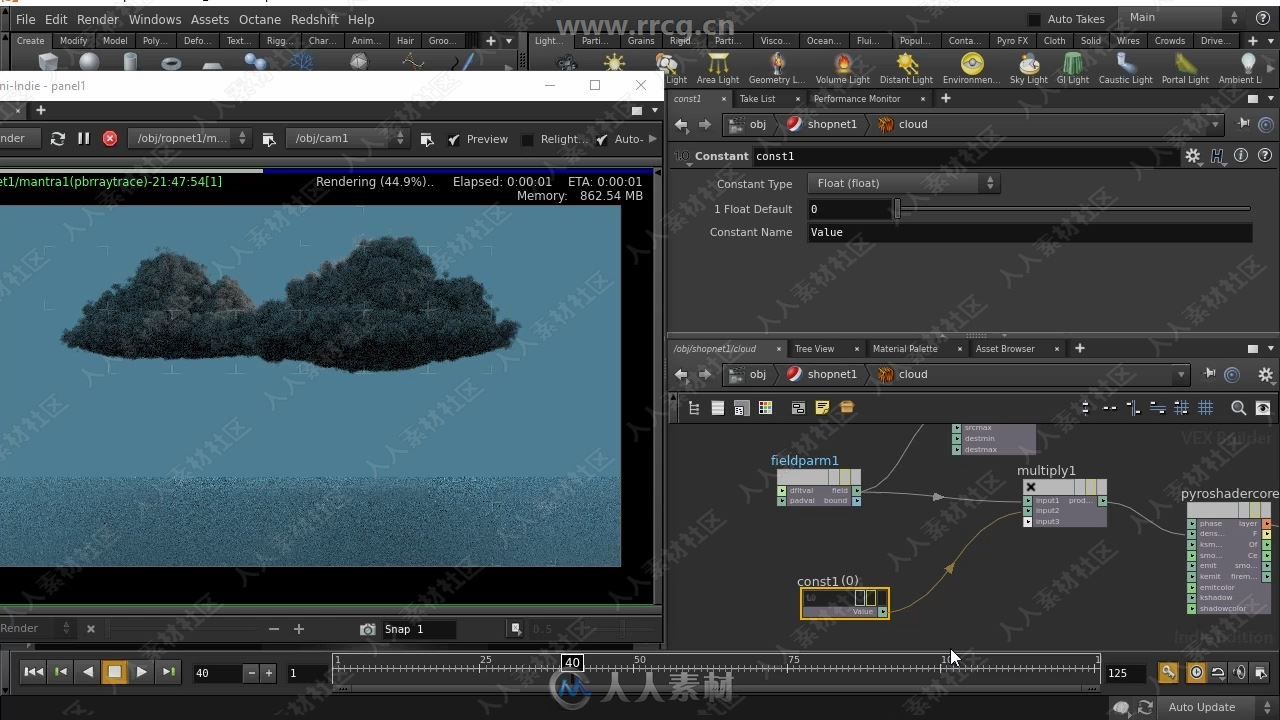Viewport: 1280px width, 720px height.
Task: Enable the Auto Takes checkbox
Action: pyautogui.click(x=1034, y=19)
